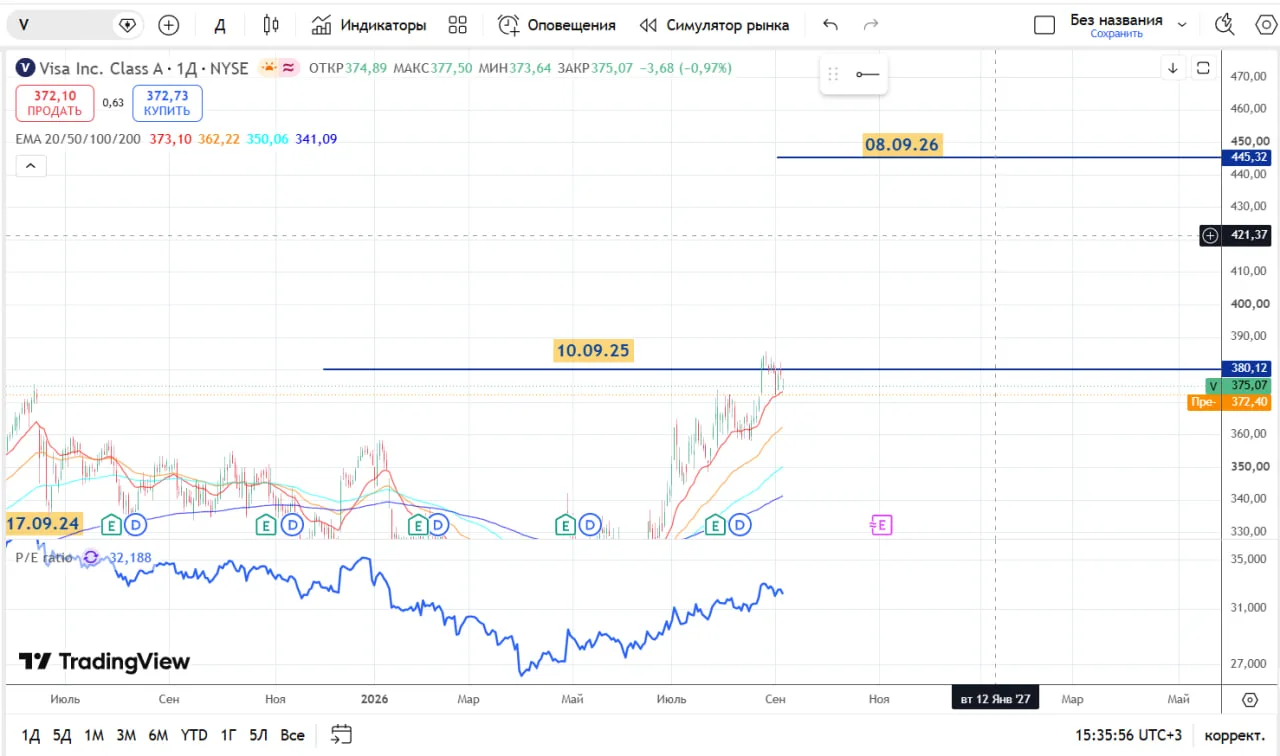Switch range to 5Л
Screen dimensions: 1280x756
point(259,735)
